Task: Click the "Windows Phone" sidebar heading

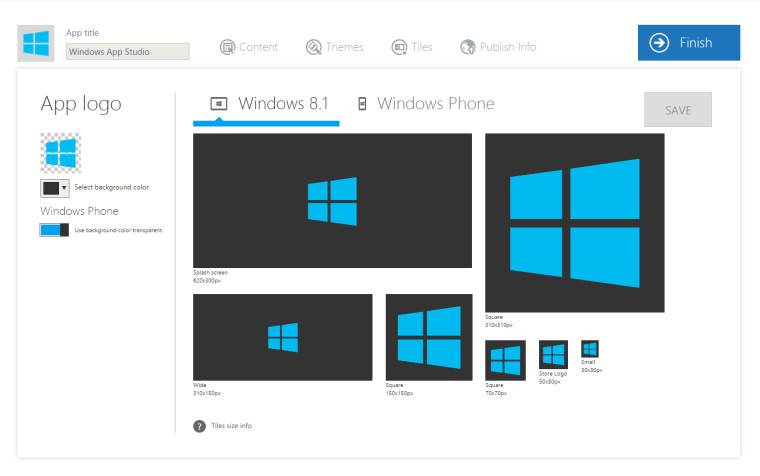Action: (79, 211)
